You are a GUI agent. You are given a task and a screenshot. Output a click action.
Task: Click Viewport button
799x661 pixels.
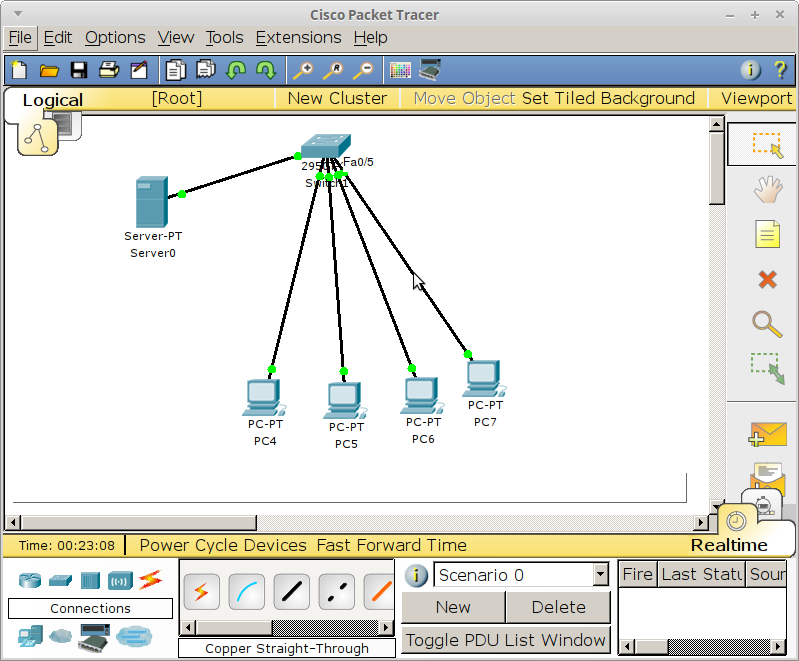click(756, 98)
